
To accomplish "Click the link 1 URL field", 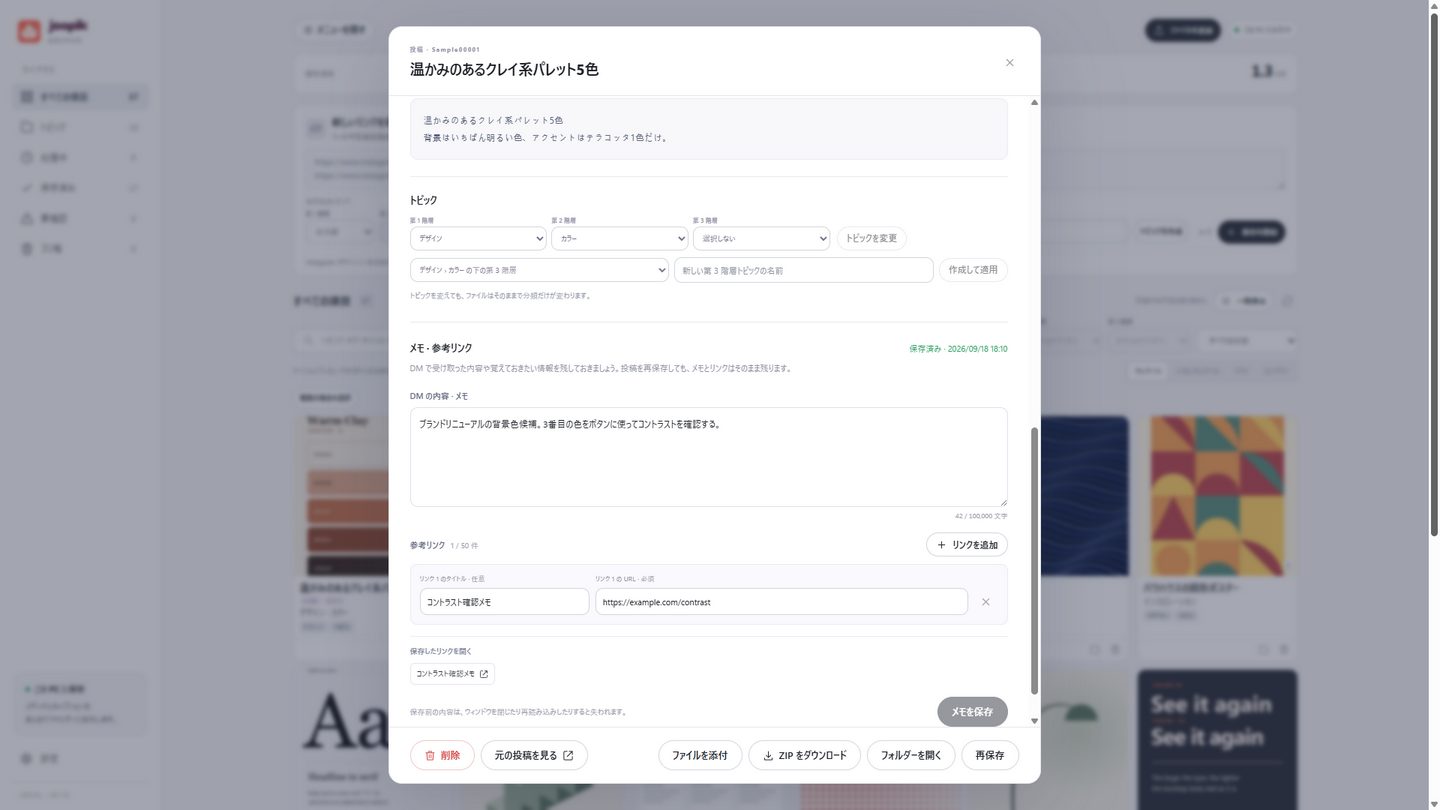I will click(x=781, y=602).
